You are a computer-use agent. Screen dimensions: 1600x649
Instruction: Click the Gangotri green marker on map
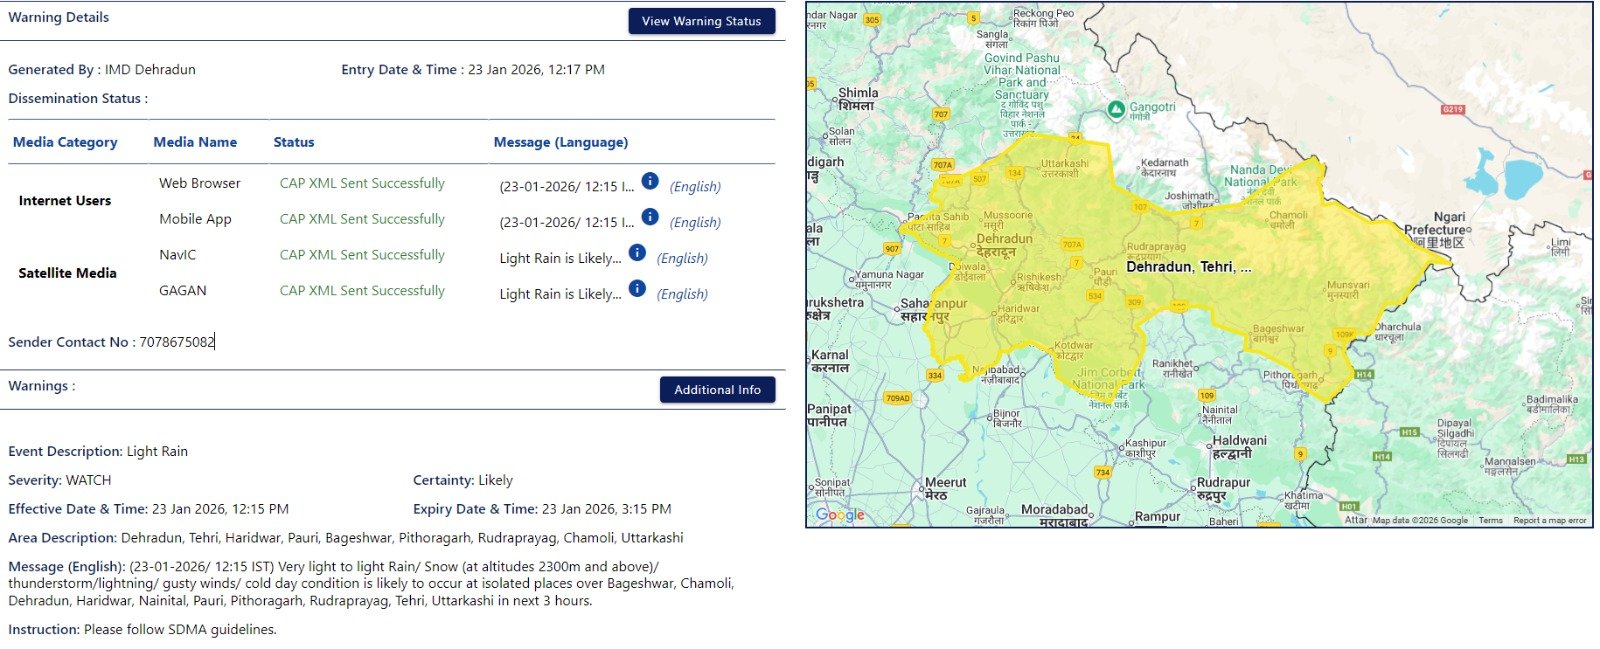(1116, 109)
